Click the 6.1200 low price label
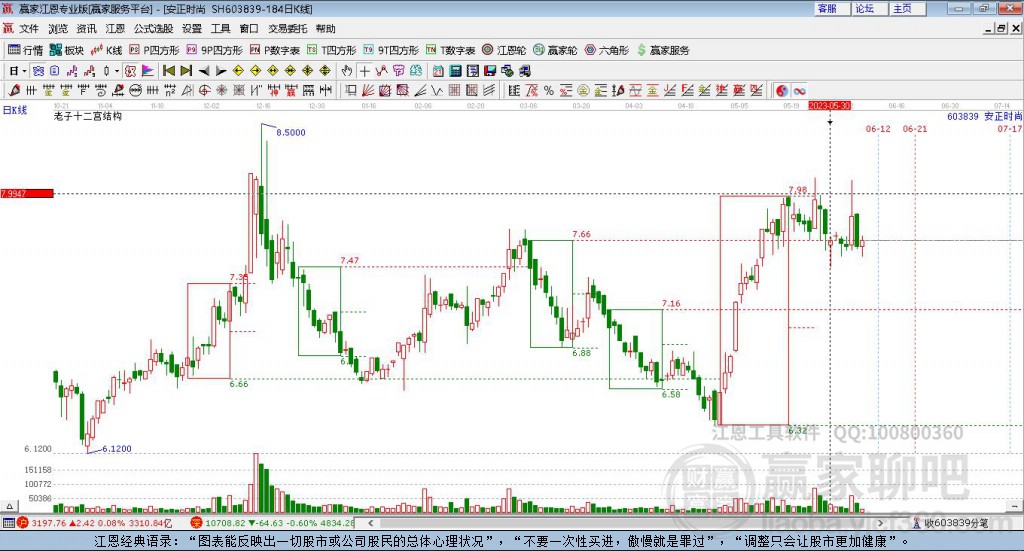The width and height of the screenshot is (1024, 551). tap(117, 449)
